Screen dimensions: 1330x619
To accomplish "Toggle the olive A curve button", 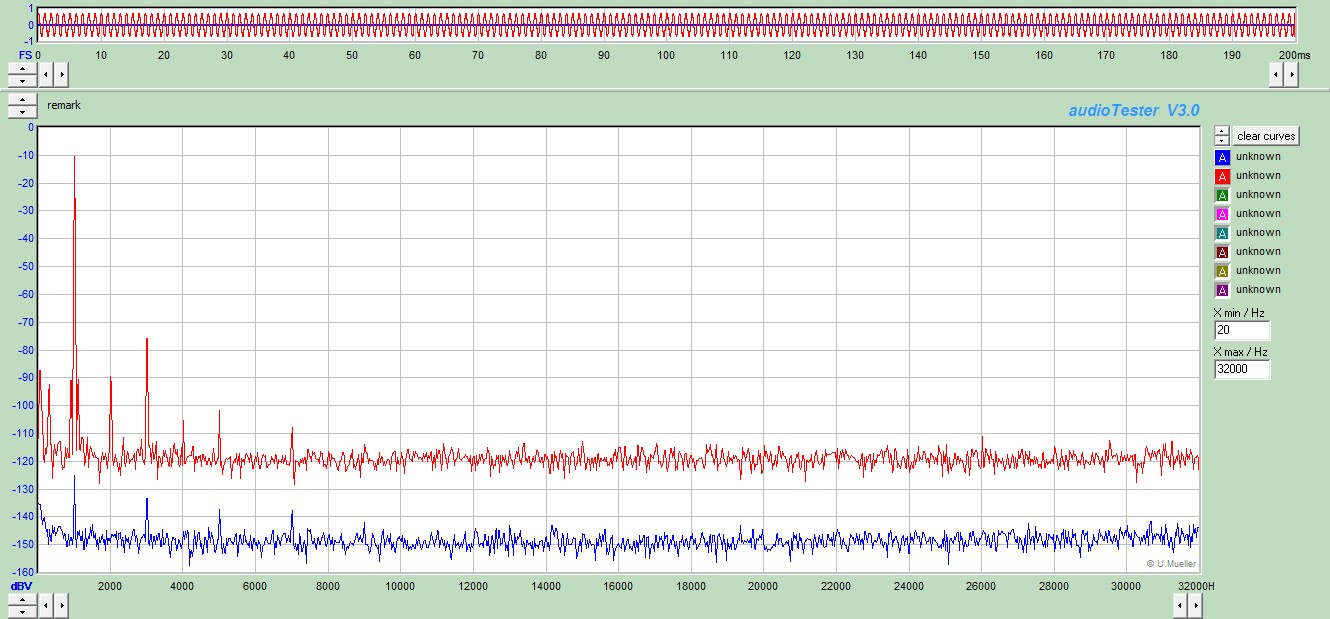I will [x=1222, y=271].
